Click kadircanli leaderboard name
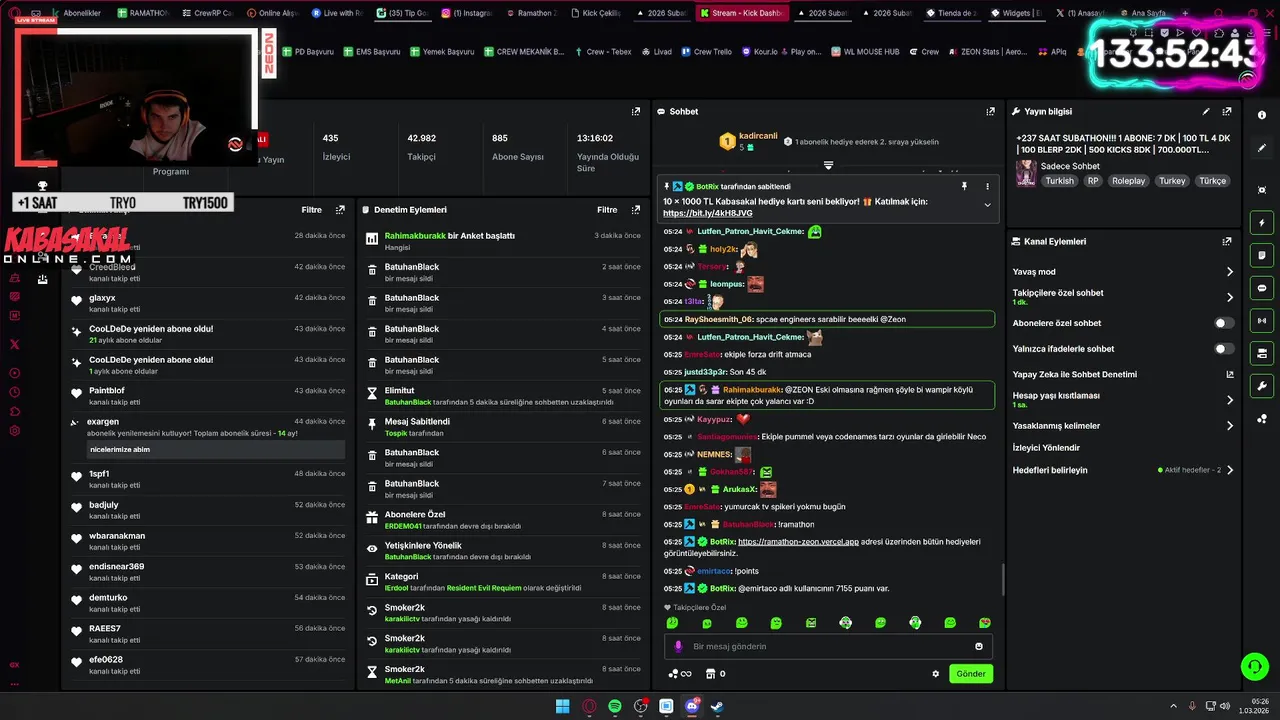This screenshot has height=720, width=1280. [758, 136]
